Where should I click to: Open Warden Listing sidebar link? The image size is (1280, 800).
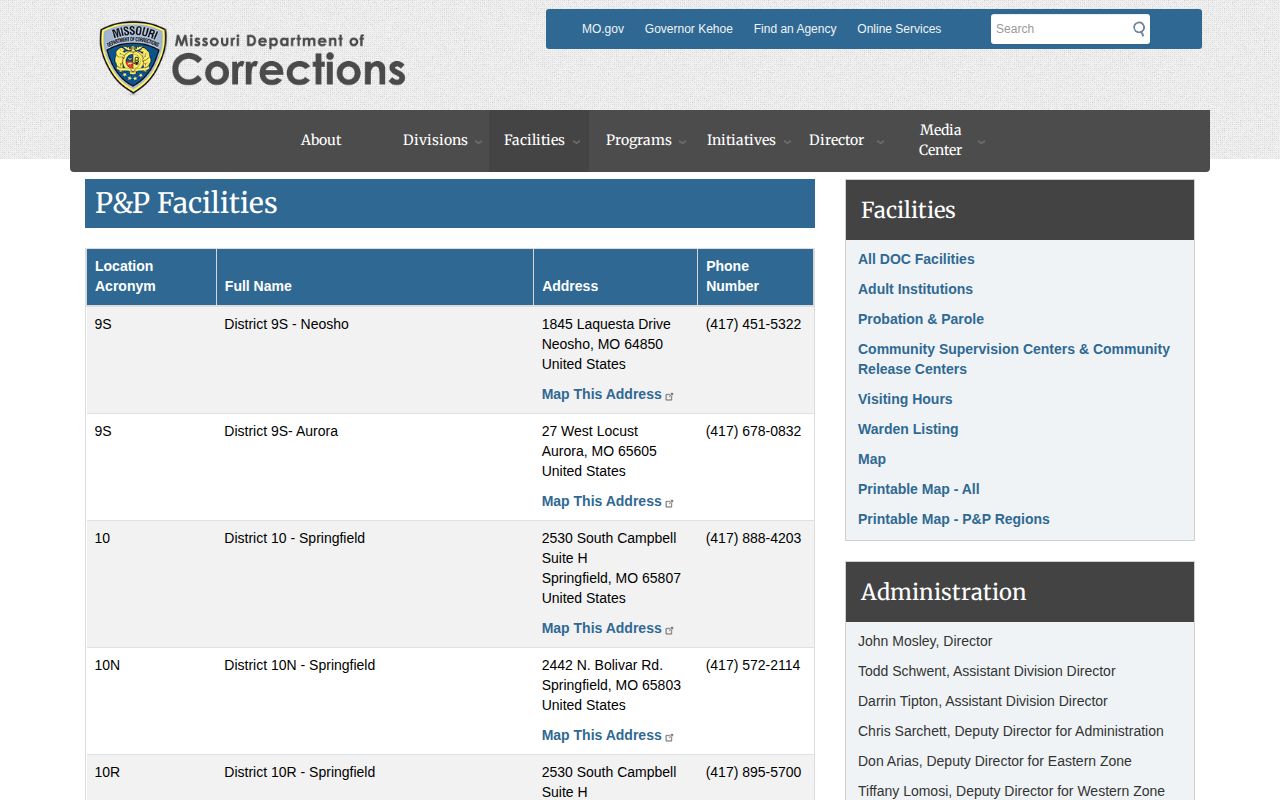pos(908,429)
